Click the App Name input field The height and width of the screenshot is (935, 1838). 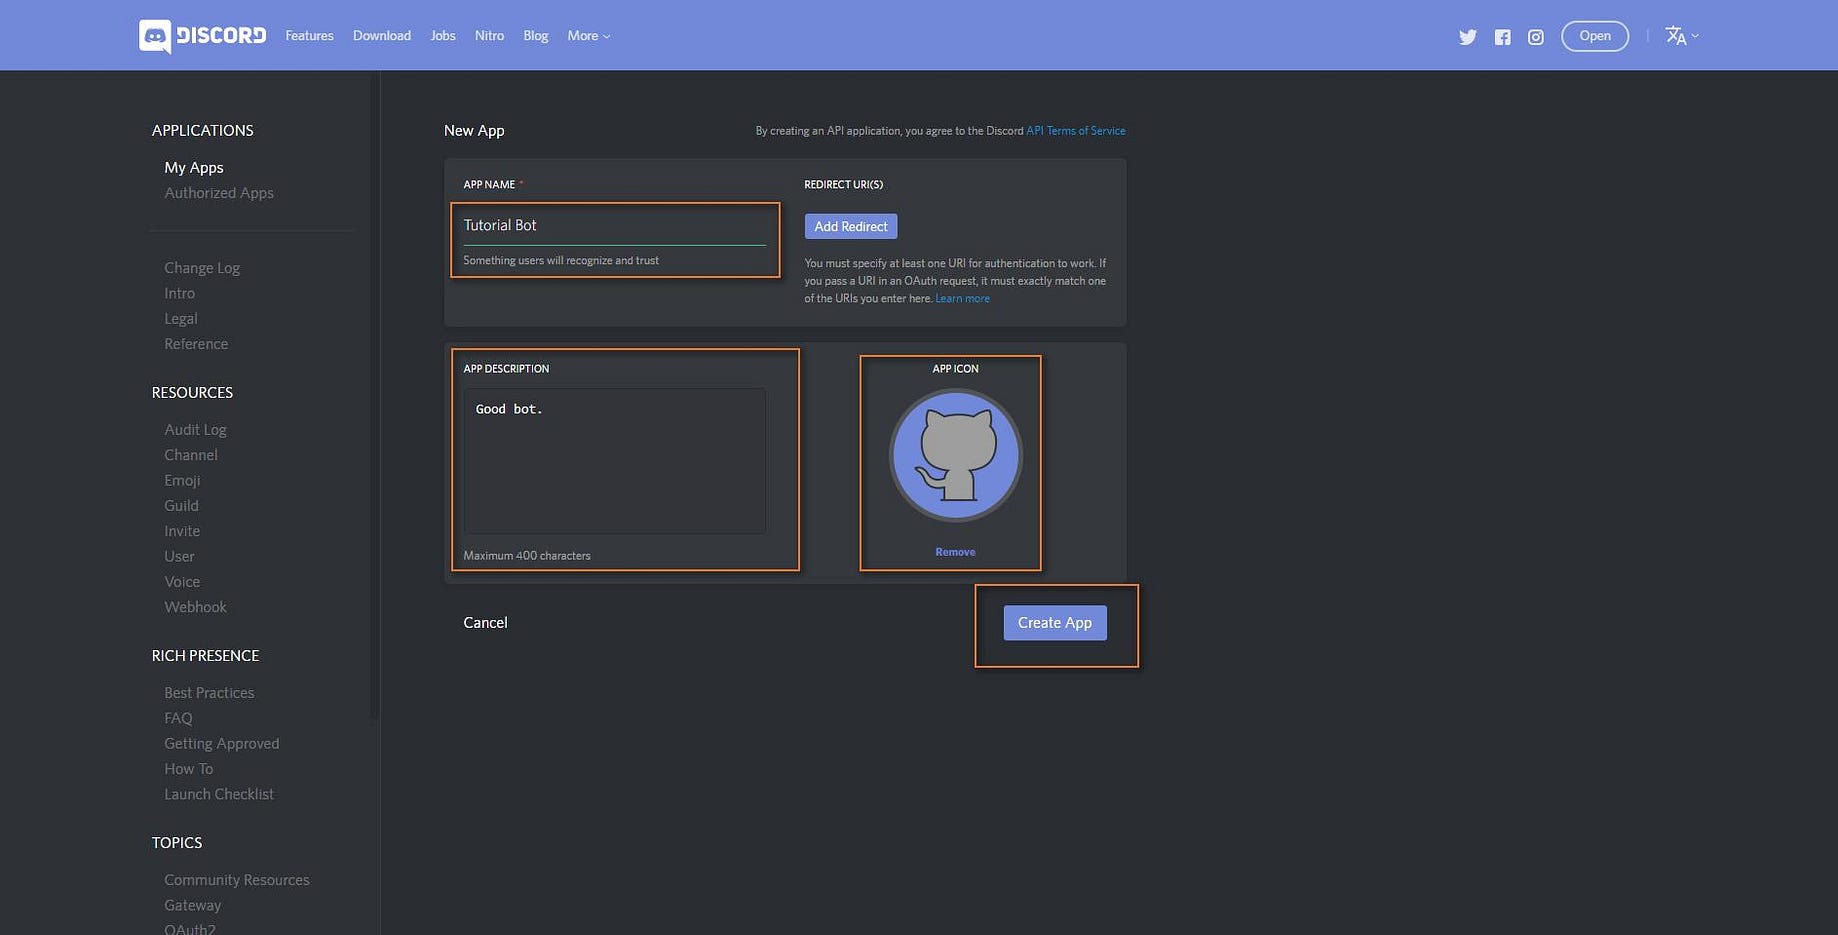(614, 226)
